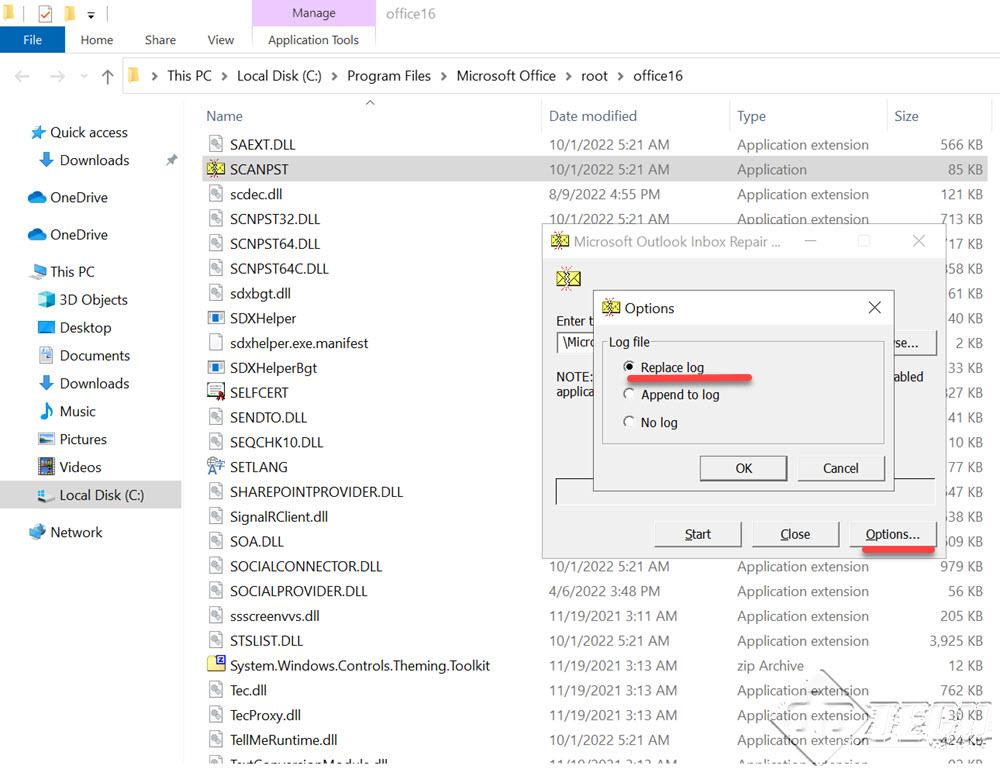Switch to the Home ribbon tab

(x=97, y=40)
